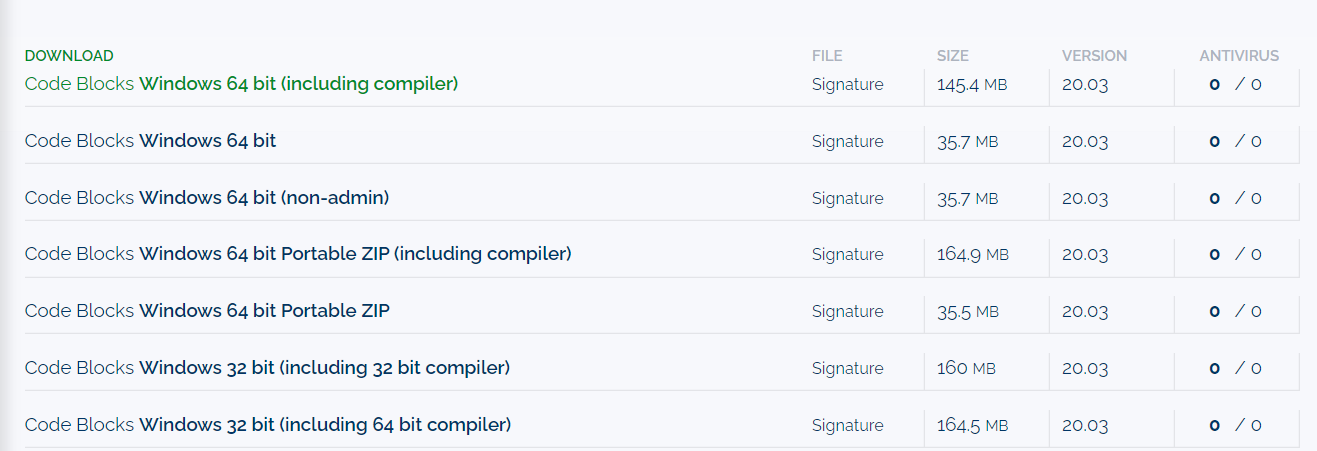
Task: View Signature for the 160 MB download
Action: click(x=847, y=368)
